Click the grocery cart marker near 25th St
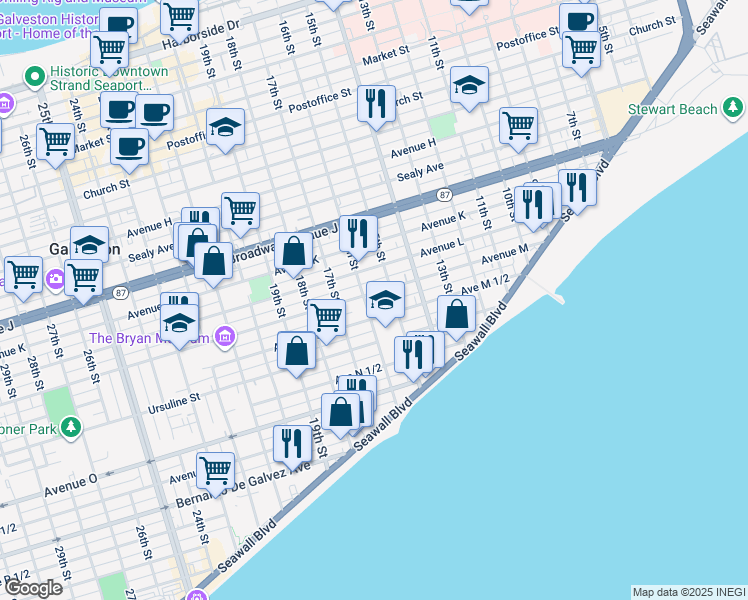The height and width of the screenshot is (600, 748). coord(55,142)
